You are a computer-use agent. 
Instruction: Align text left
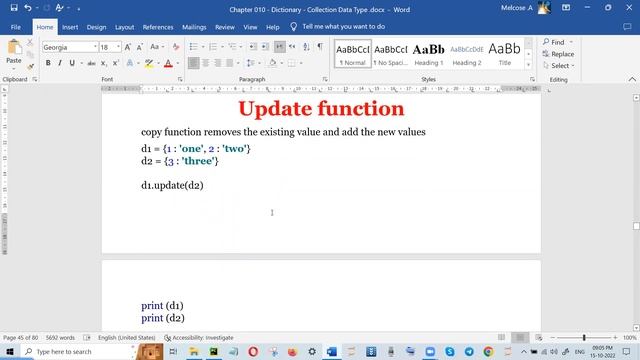coord(193,63)
